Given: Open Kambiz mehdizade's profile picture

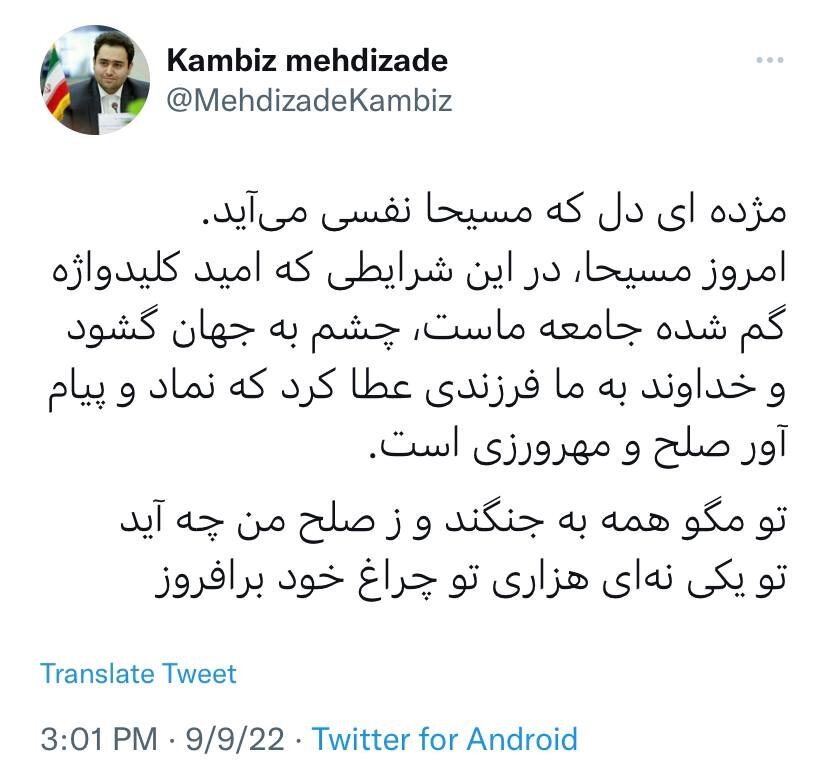Looking at the screenshot, I should tap(95, 80).
